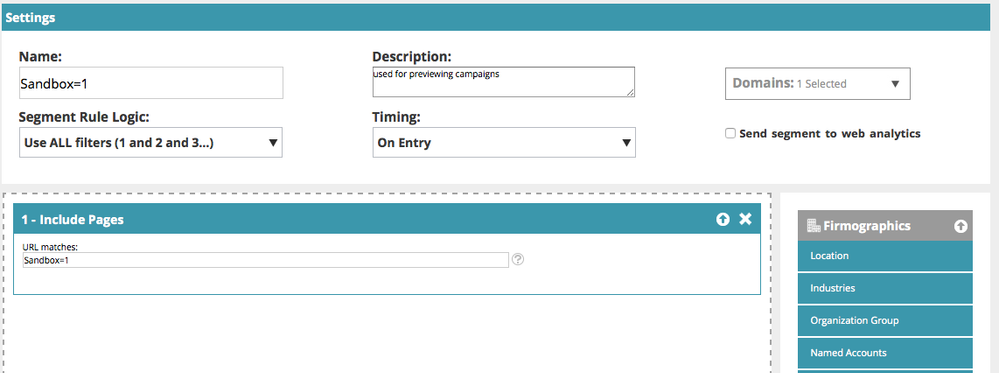The image size is (999, 373).
Task: Choose the Organization Group filter
Action: click(x=886, y=321)
